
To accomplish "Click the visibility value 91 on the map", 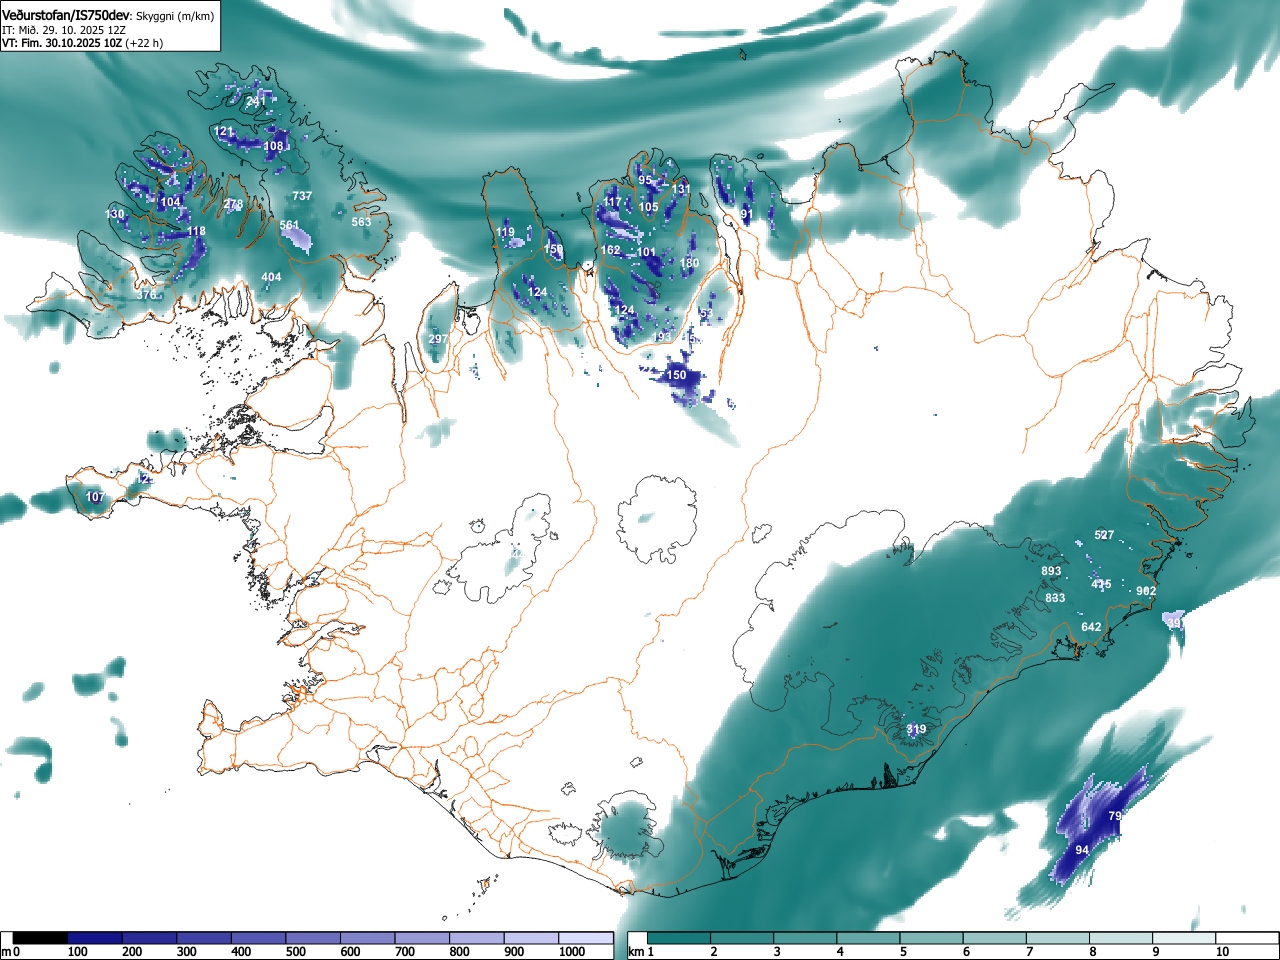I will pyautogui.click(x=746, y=215).
